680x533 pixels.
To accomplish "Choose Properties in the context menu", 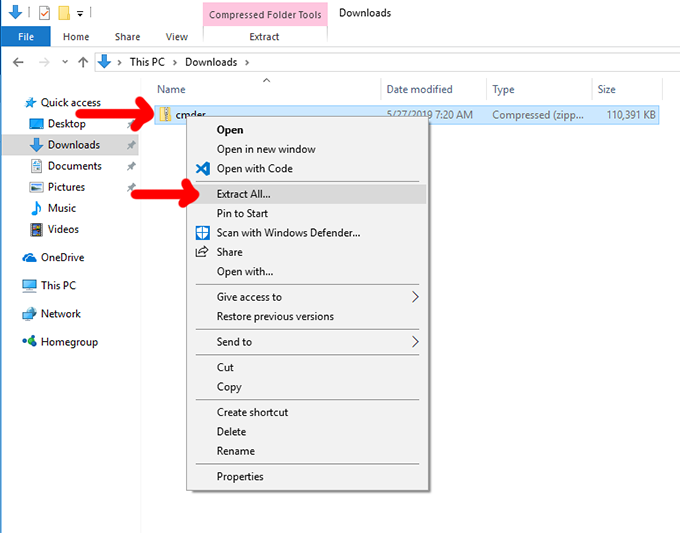I will tap(308, 477).
